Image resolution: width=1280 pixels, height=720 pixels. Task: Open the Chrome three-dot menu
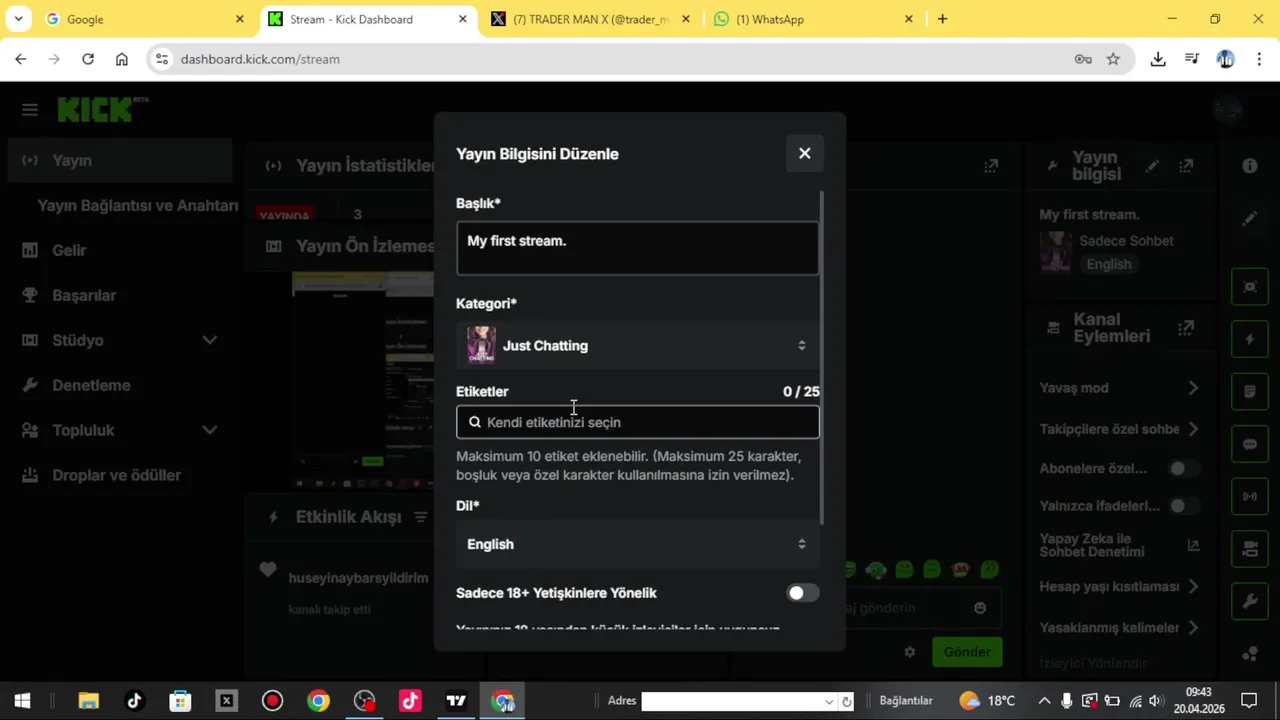pos(1259,59)
